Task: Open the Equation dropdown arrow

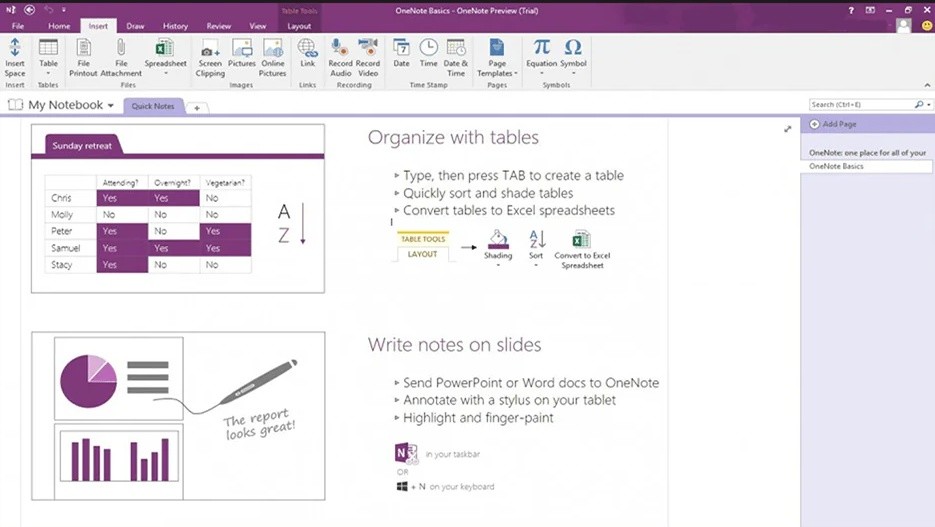Action: [x=541, y=74]
